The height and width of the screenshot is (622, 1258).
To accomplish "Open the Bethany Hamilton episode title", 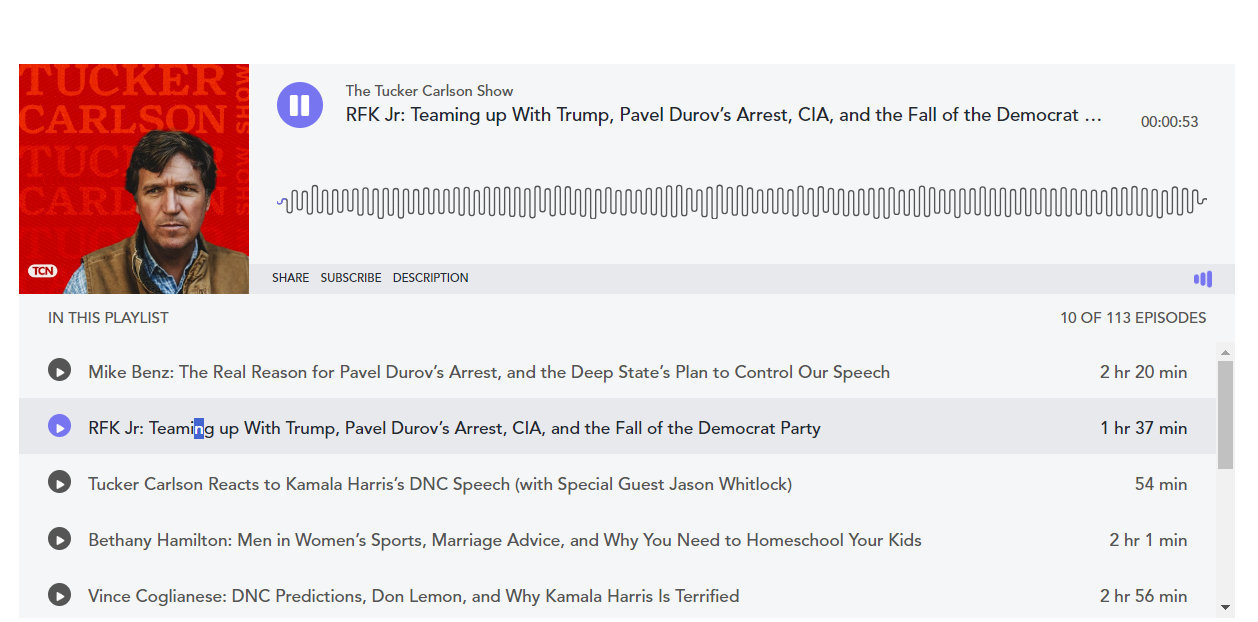I will pyautogui.click(x=504, y=540).
